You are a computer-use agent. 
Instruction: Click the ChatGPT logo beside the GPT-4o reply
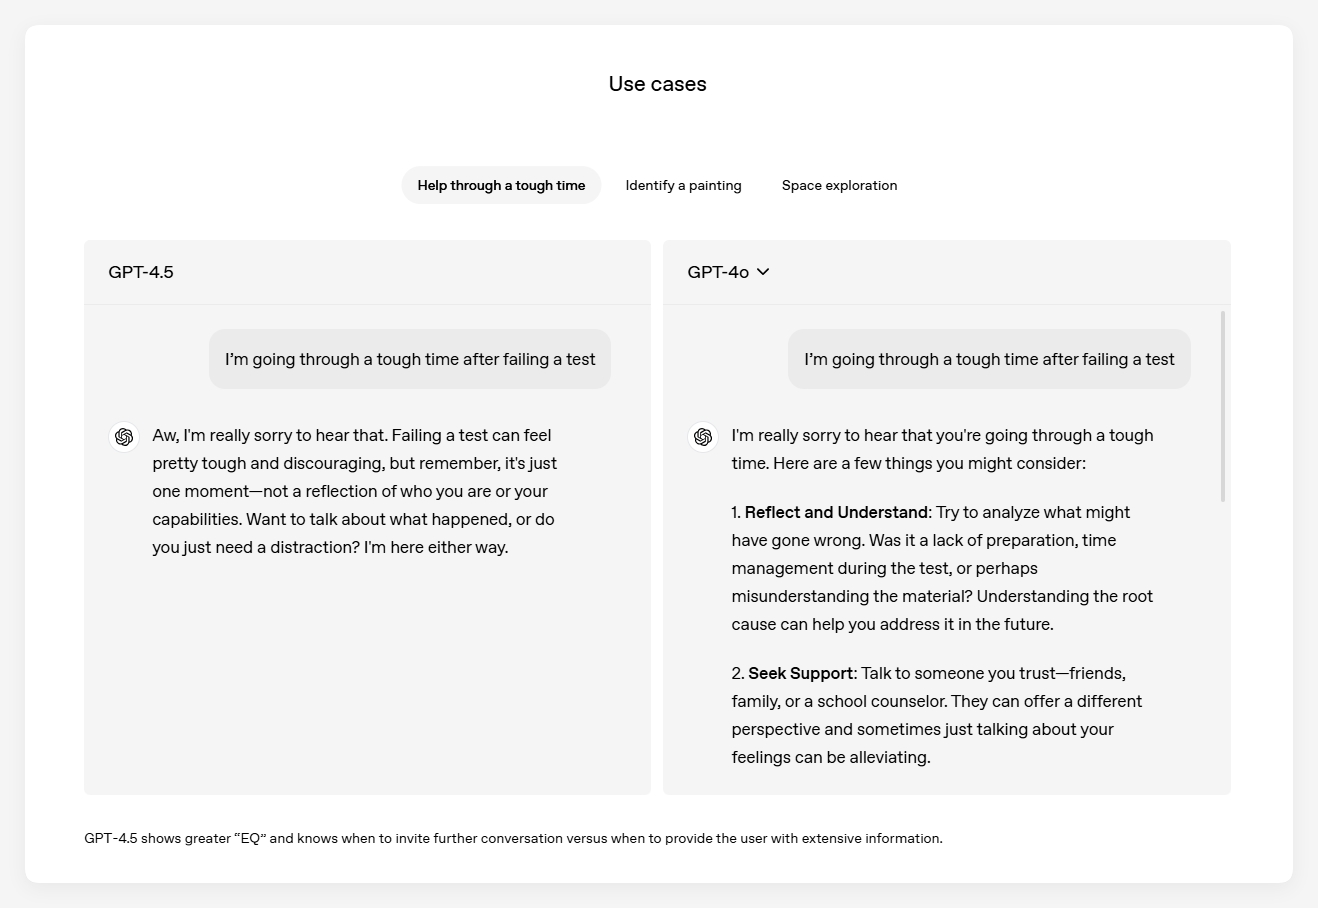point(703,437)
